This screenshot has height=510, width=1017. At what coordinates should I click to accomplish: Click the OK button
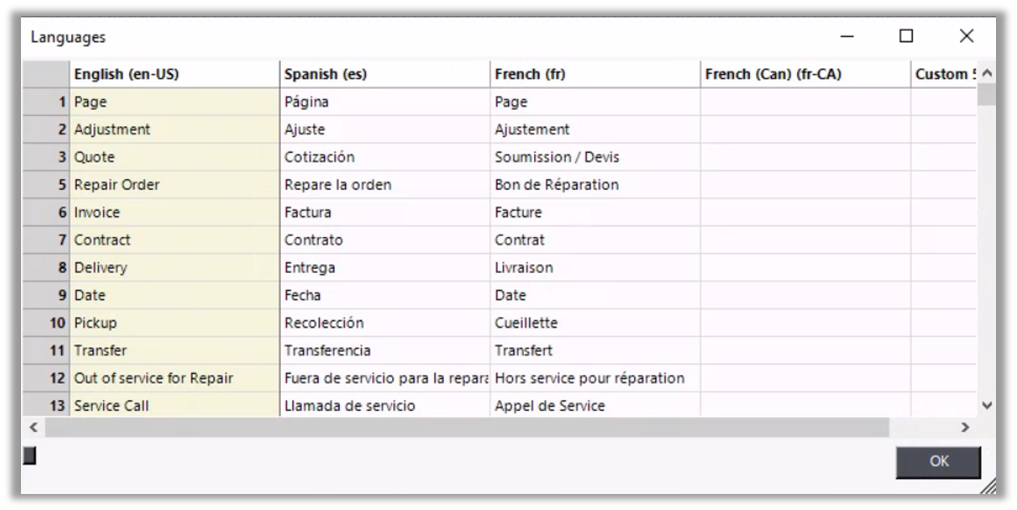pos(938,461)
